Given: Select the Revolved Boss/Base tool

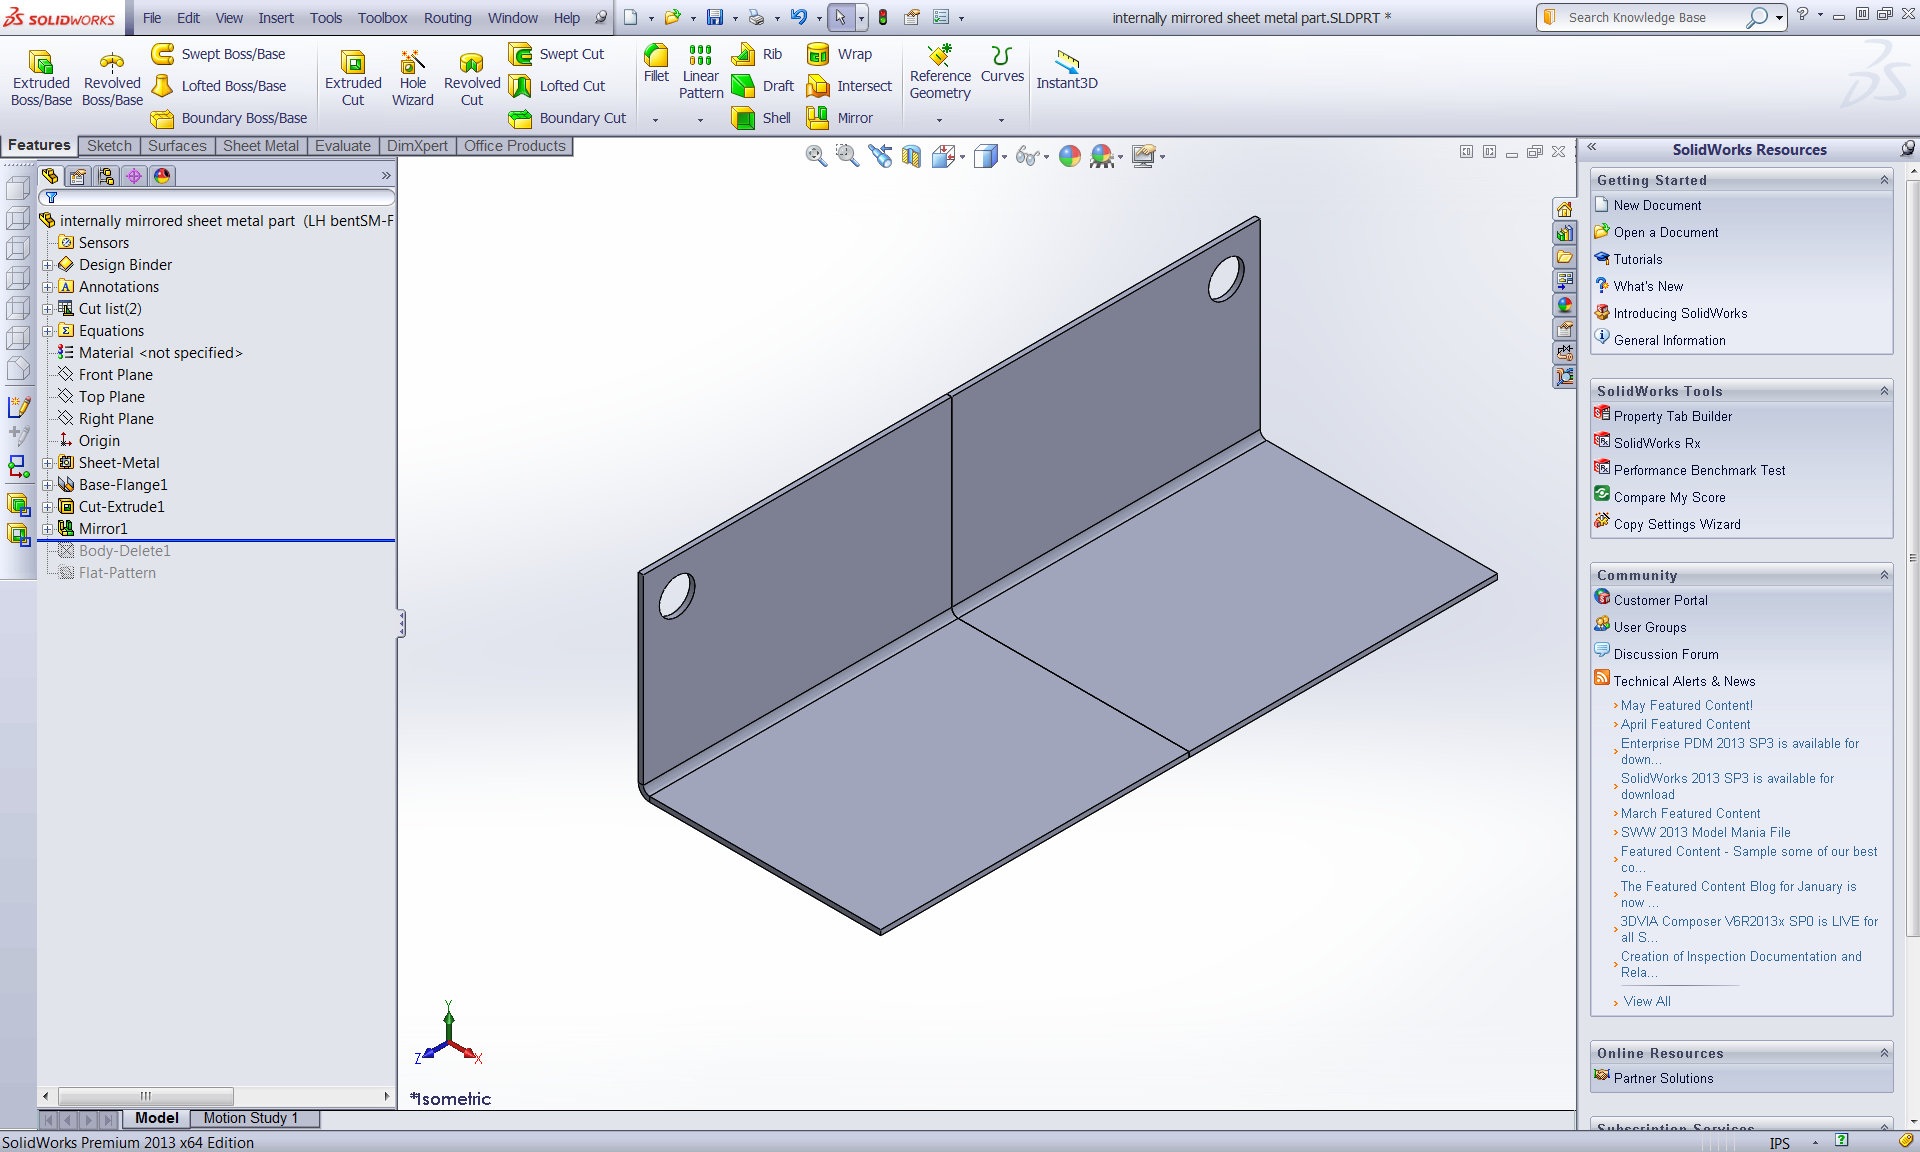Looking at the screenshot, I should tap(112, 77).
